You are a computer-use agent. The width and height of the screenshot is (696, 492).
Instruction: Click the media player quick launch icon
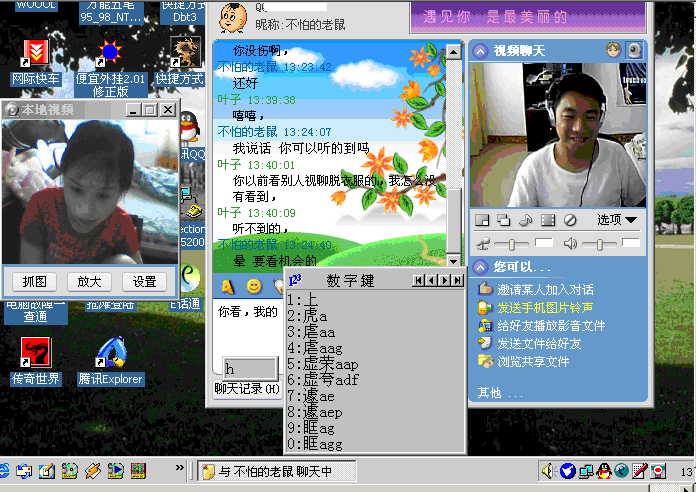116,471
